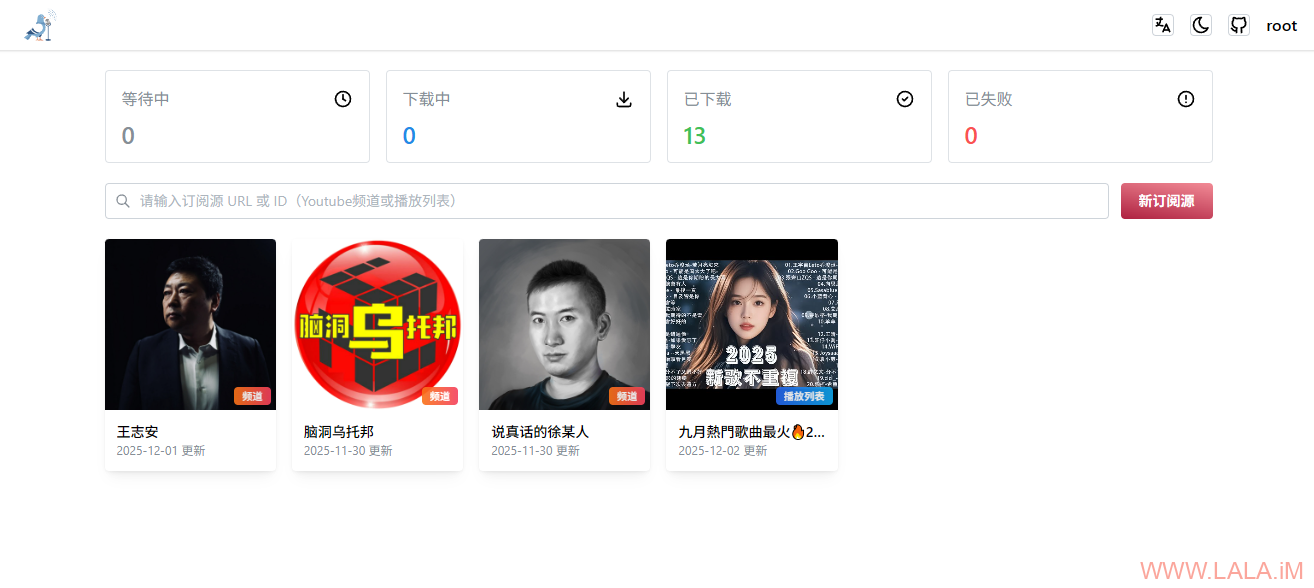
Task: Click the 播放列表 badge on the playlist card
Action: click(x=804, y=396)
